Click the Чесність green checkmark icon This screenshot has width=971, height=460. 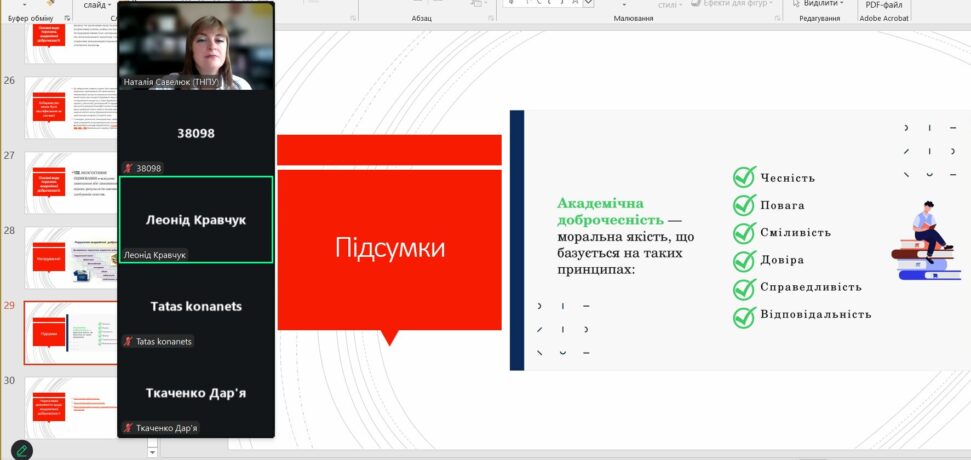point(743,177)
